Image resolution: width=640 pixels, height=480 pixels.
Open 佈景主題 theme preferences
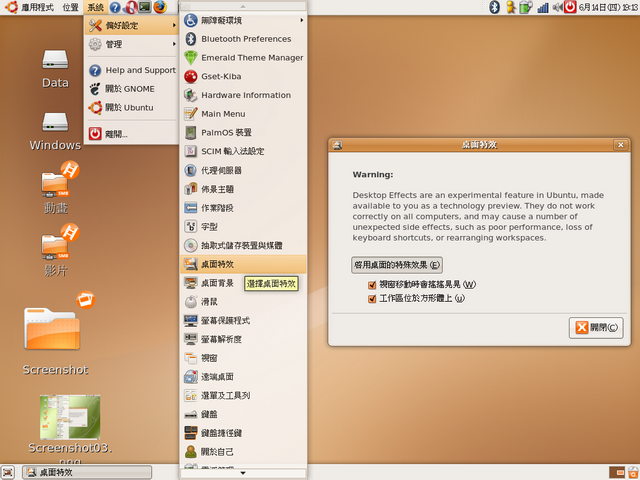[x=243, y=189]
